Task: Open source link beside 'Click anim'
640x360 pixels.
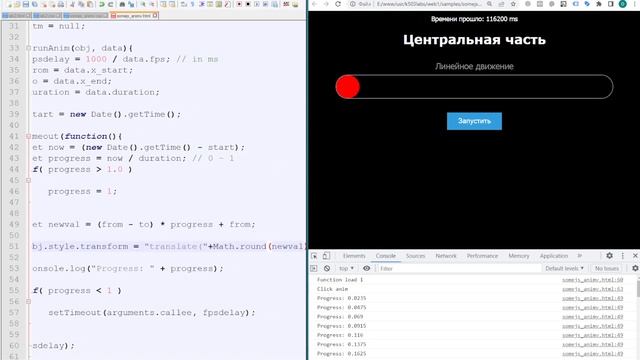Action: 592,289
